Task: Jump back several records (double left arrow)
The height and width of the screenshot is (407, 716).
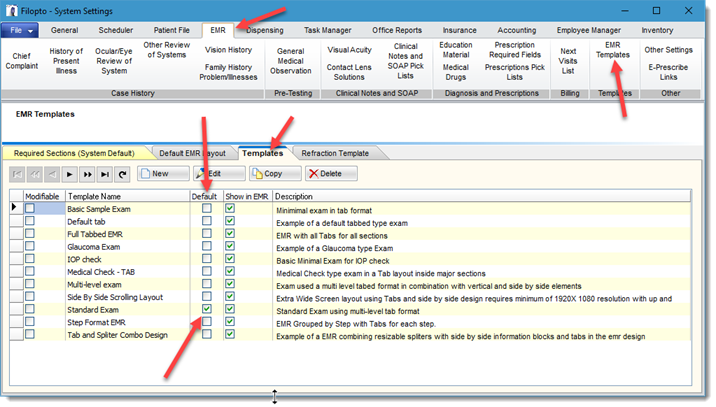Action: point(35,174)
